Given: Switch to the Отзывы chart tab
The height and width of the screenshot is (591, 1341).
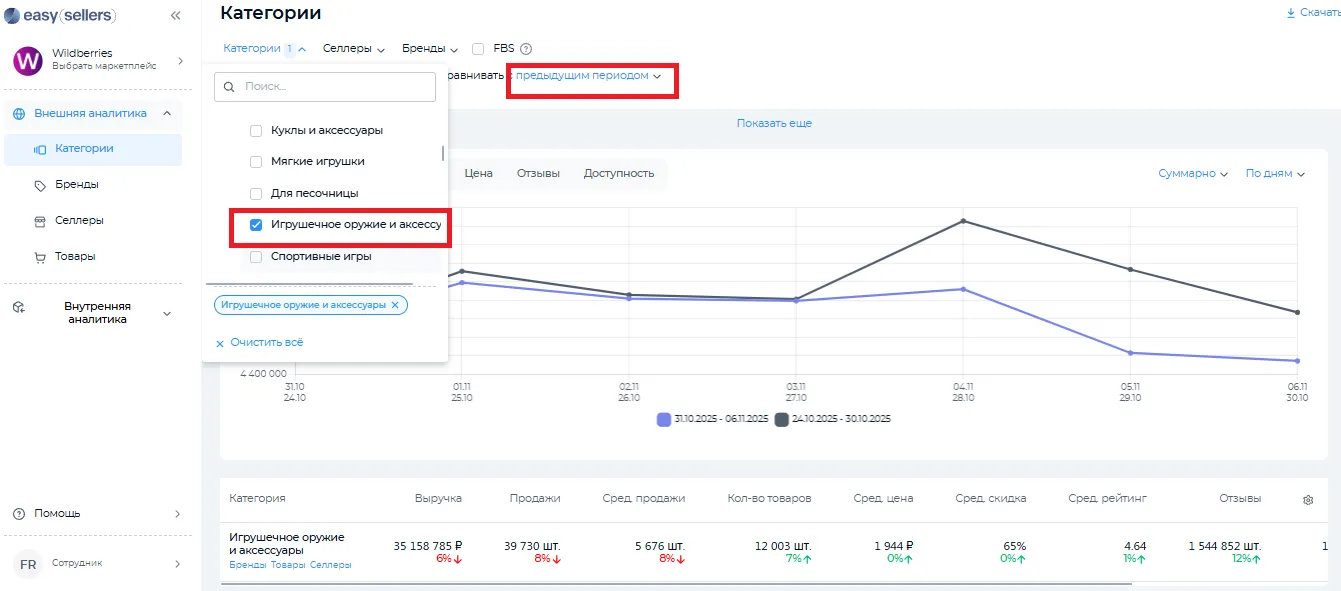Looking at the screenshot, I should [538, 174].
